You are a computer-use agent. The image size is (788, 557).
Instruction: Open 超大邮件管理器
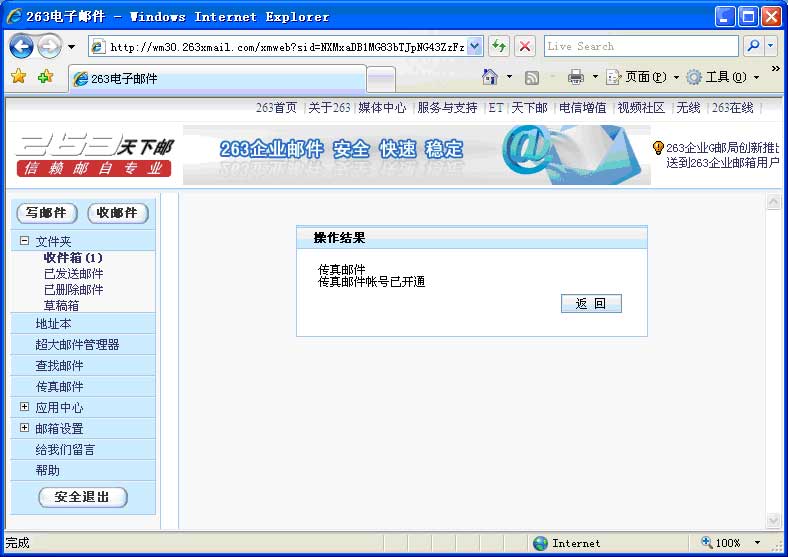[x=77, y=344]
